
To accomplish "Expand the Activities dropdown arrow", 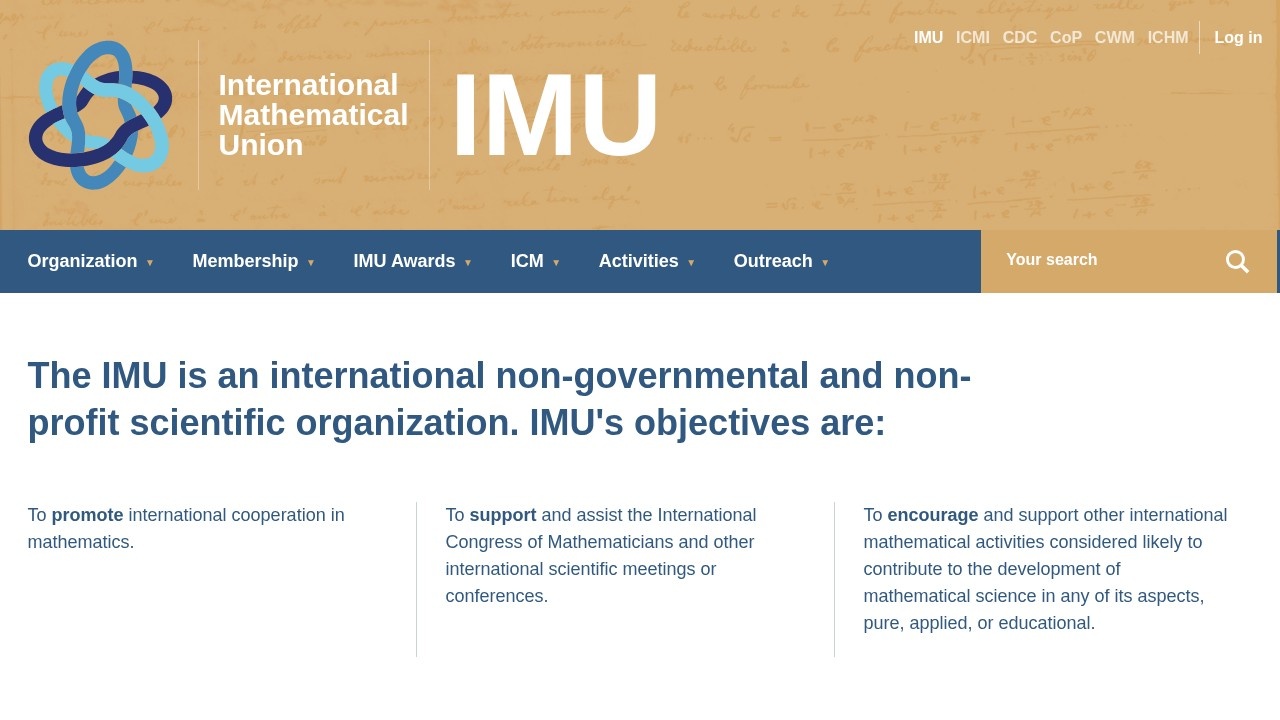I will (691, 263).
